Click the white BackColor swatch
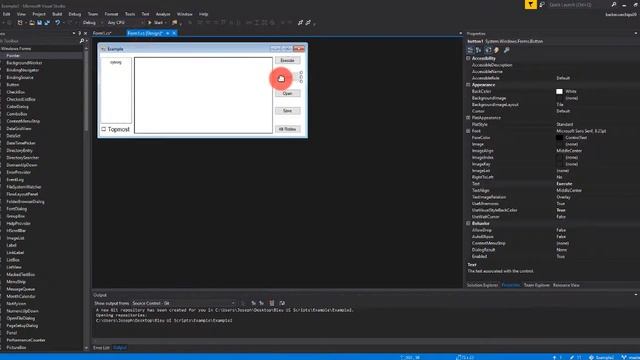This screenshot has width=640, height=360. click(x=559, y=91)
